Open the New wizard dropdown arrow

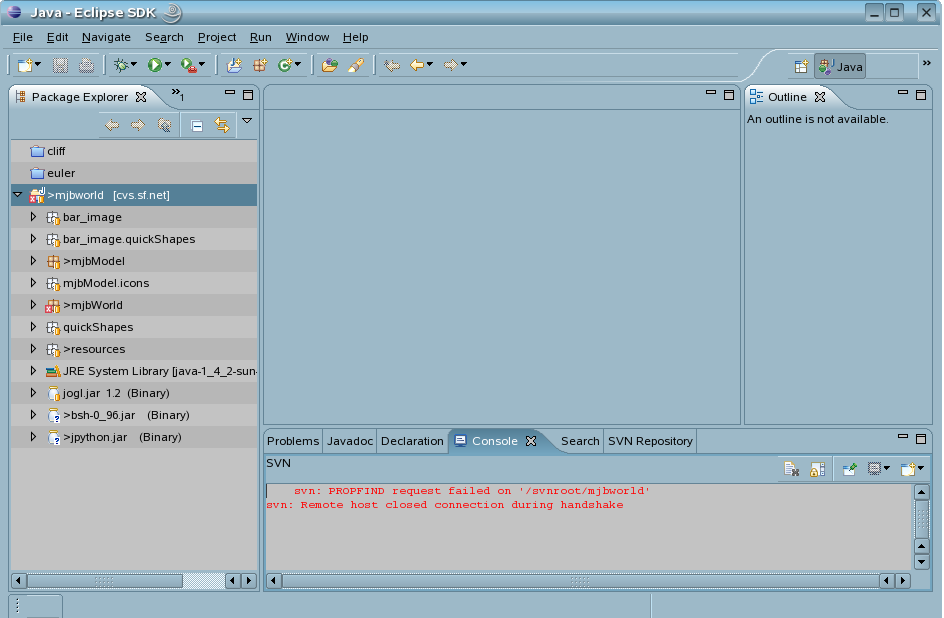pyautogui.click(x=38, y=64)
